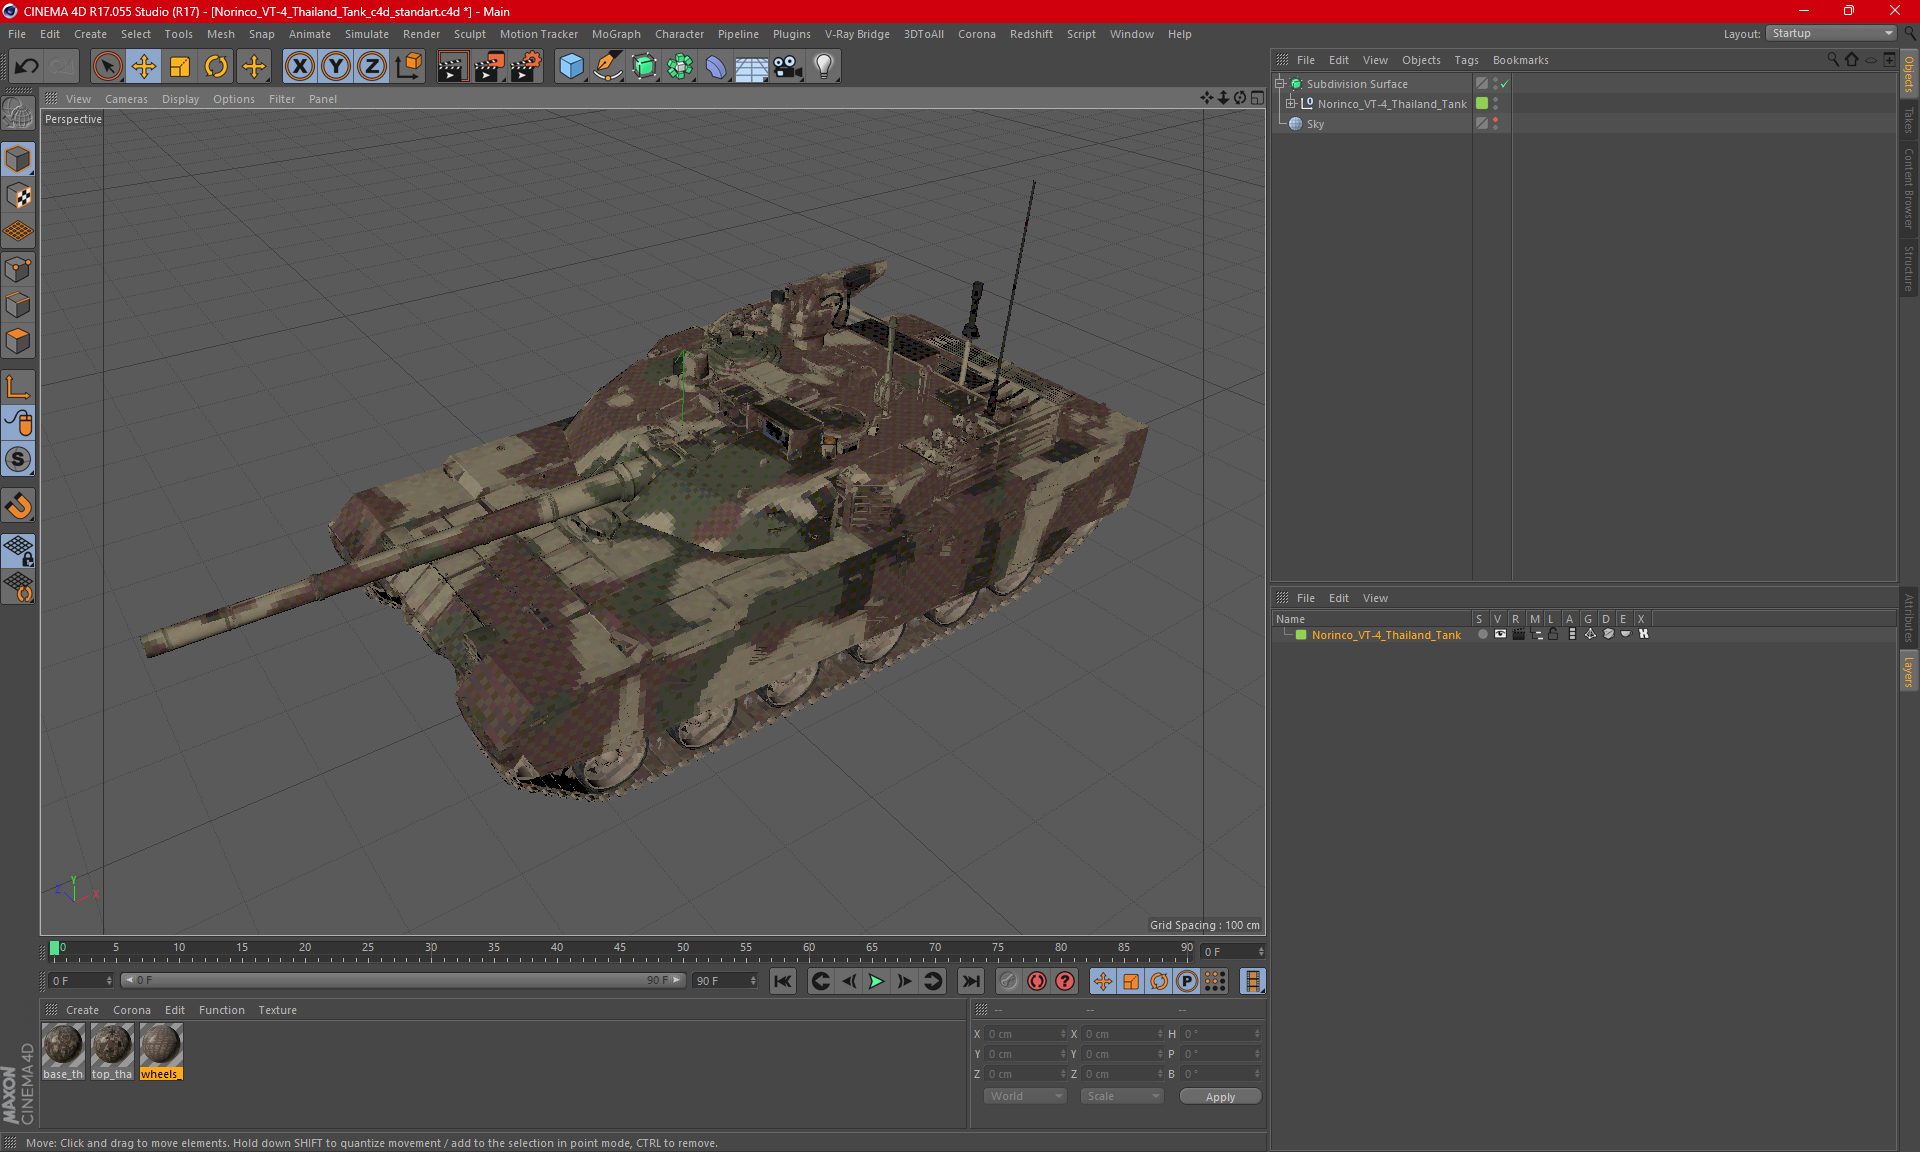Toggle Sky visibility dots

tap(1495, 124)
